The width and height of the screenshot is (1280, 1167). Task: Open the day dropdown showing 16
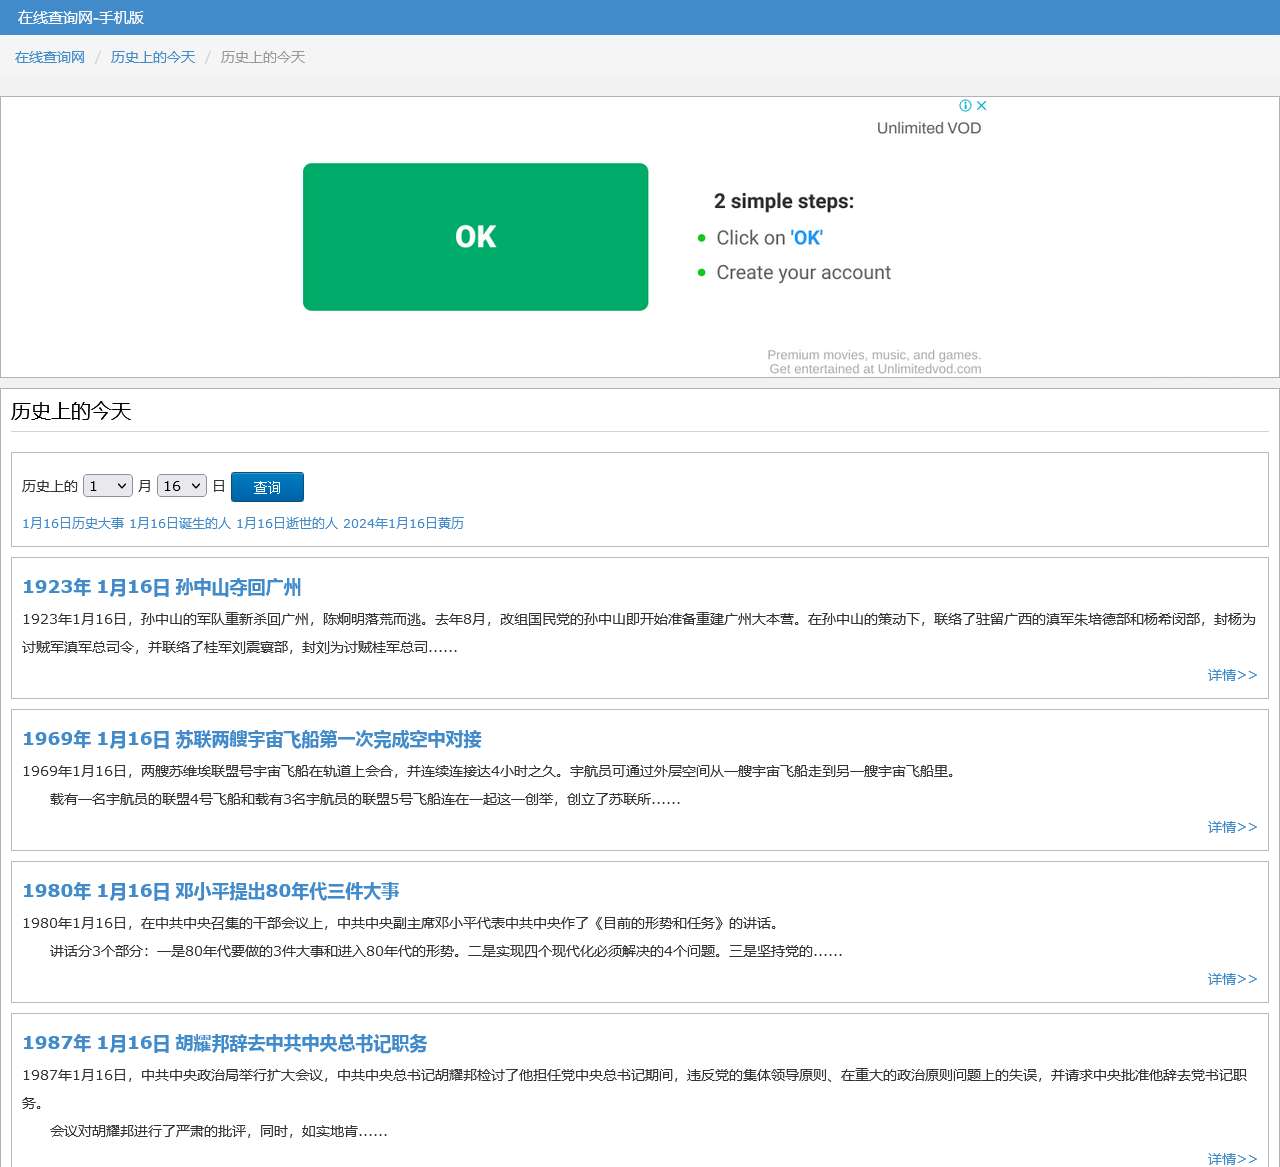coord(181,486)
